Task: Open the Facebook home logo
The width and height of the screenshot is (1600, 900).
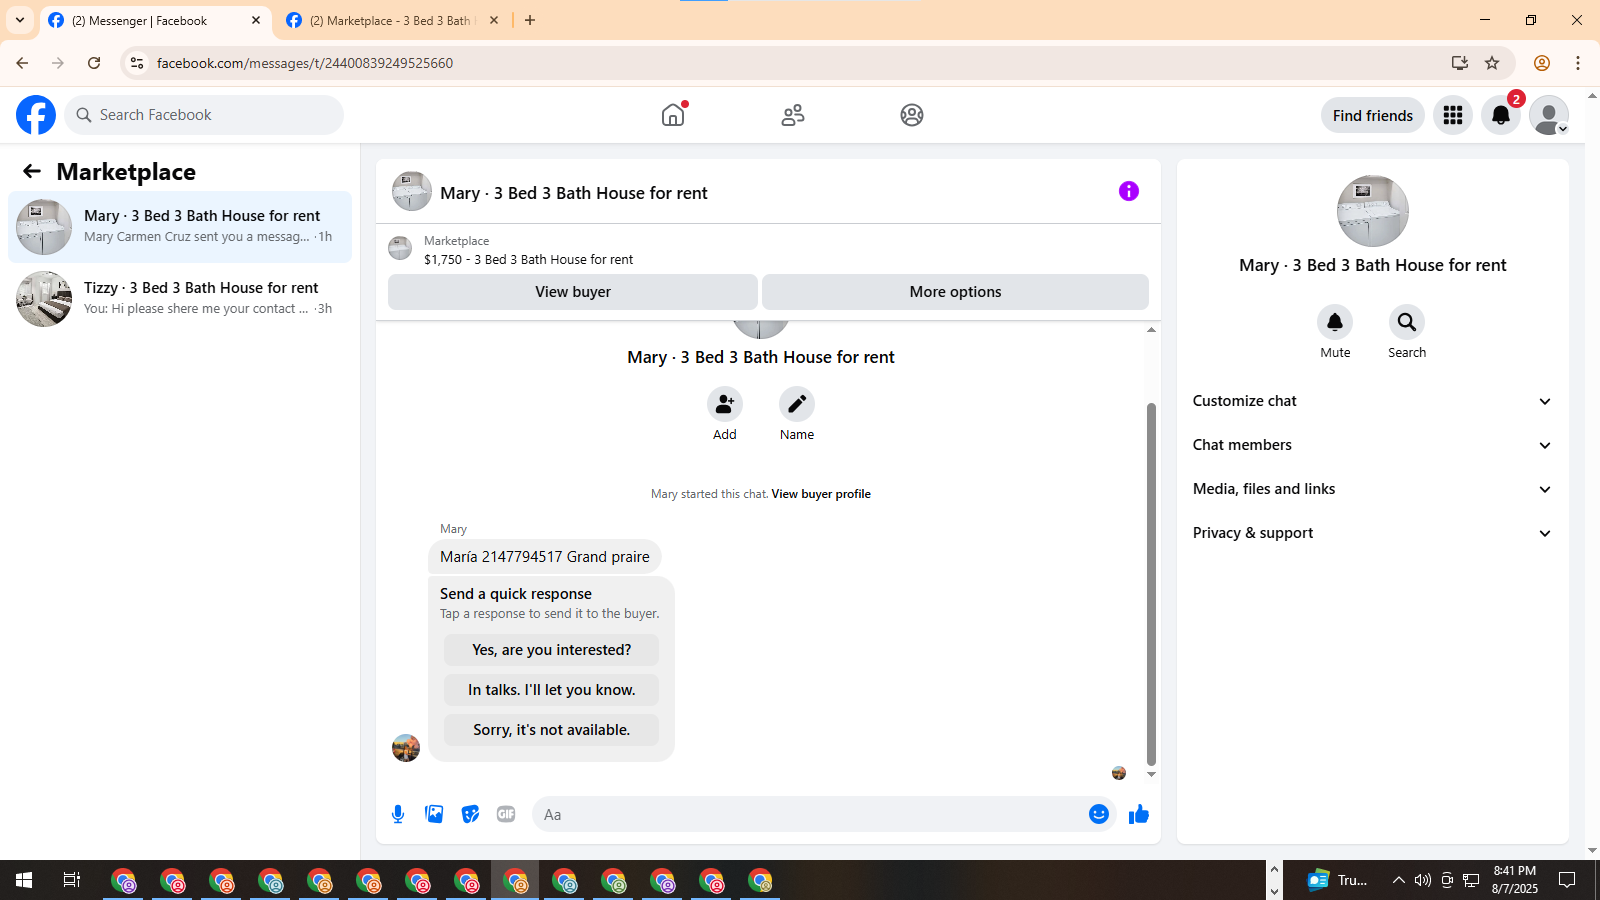Action: 36,115
